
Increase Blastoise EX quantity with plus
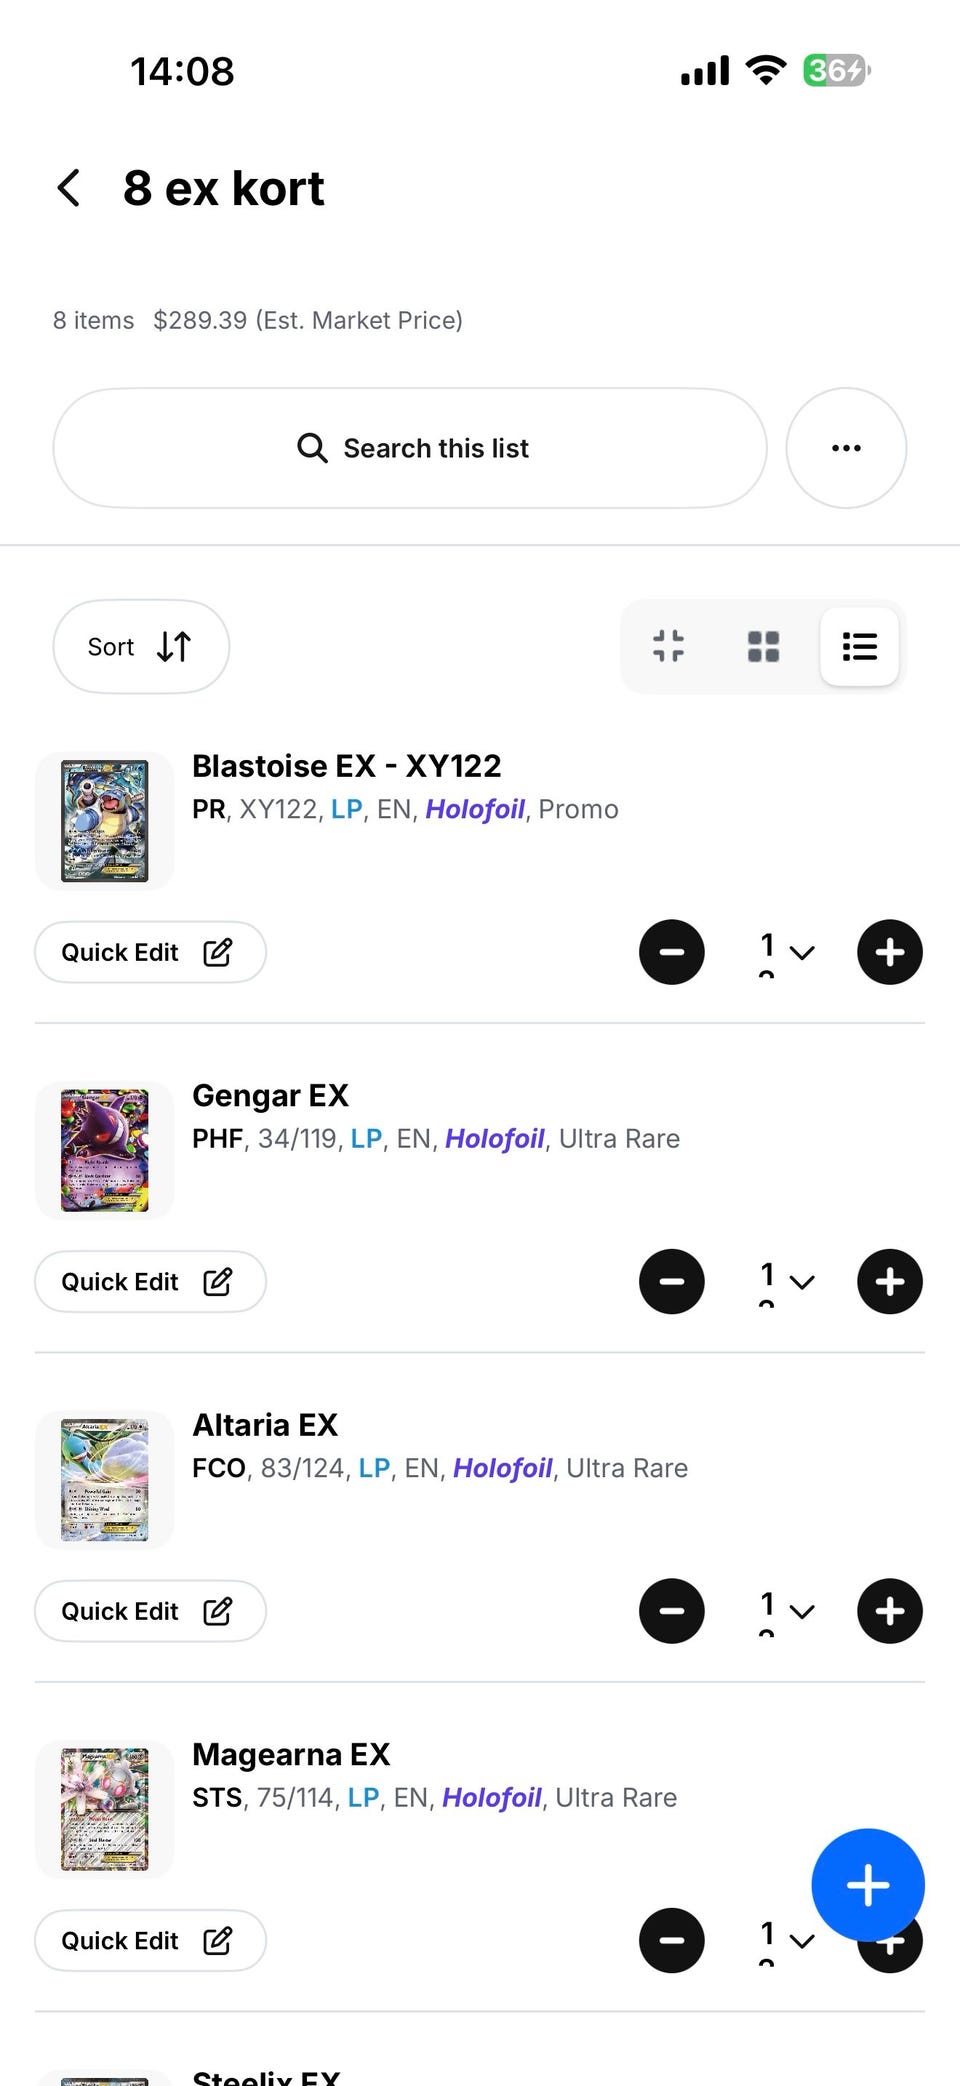[890, 952]
